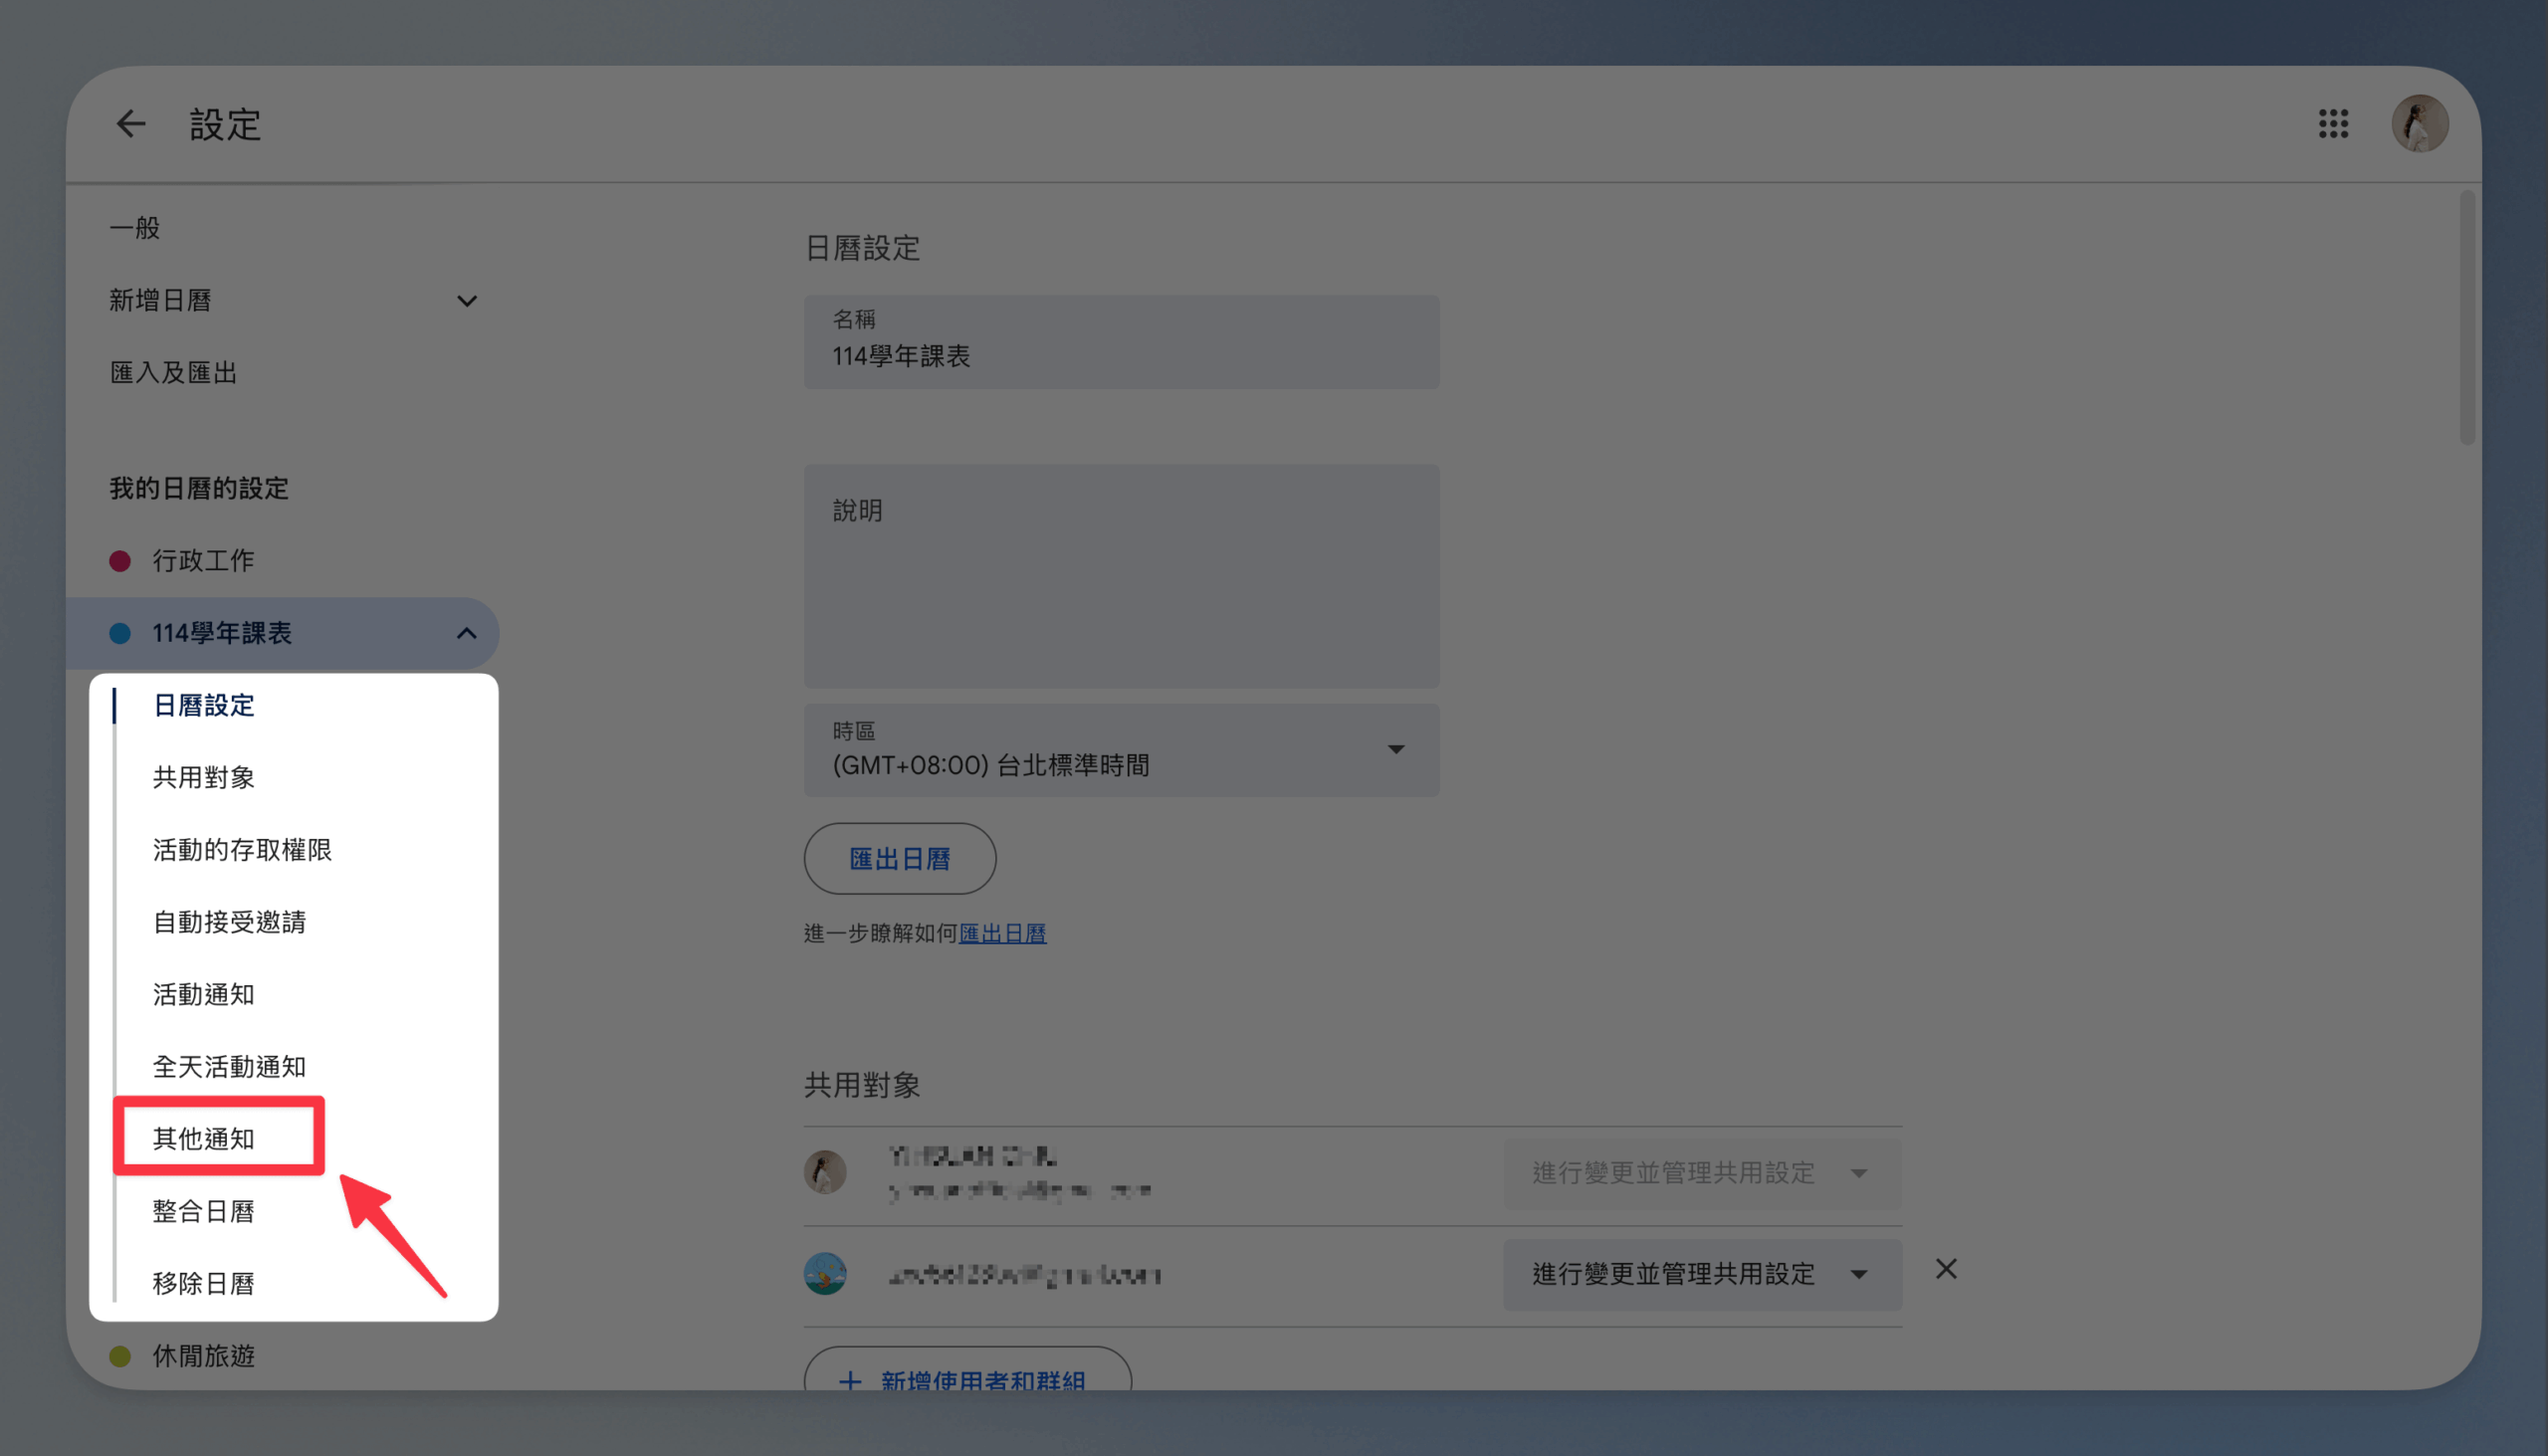This screenshot has width=2548, height=1456.
Task: Select 共用對象 in sidebar menu
Action: pos(204,777)
